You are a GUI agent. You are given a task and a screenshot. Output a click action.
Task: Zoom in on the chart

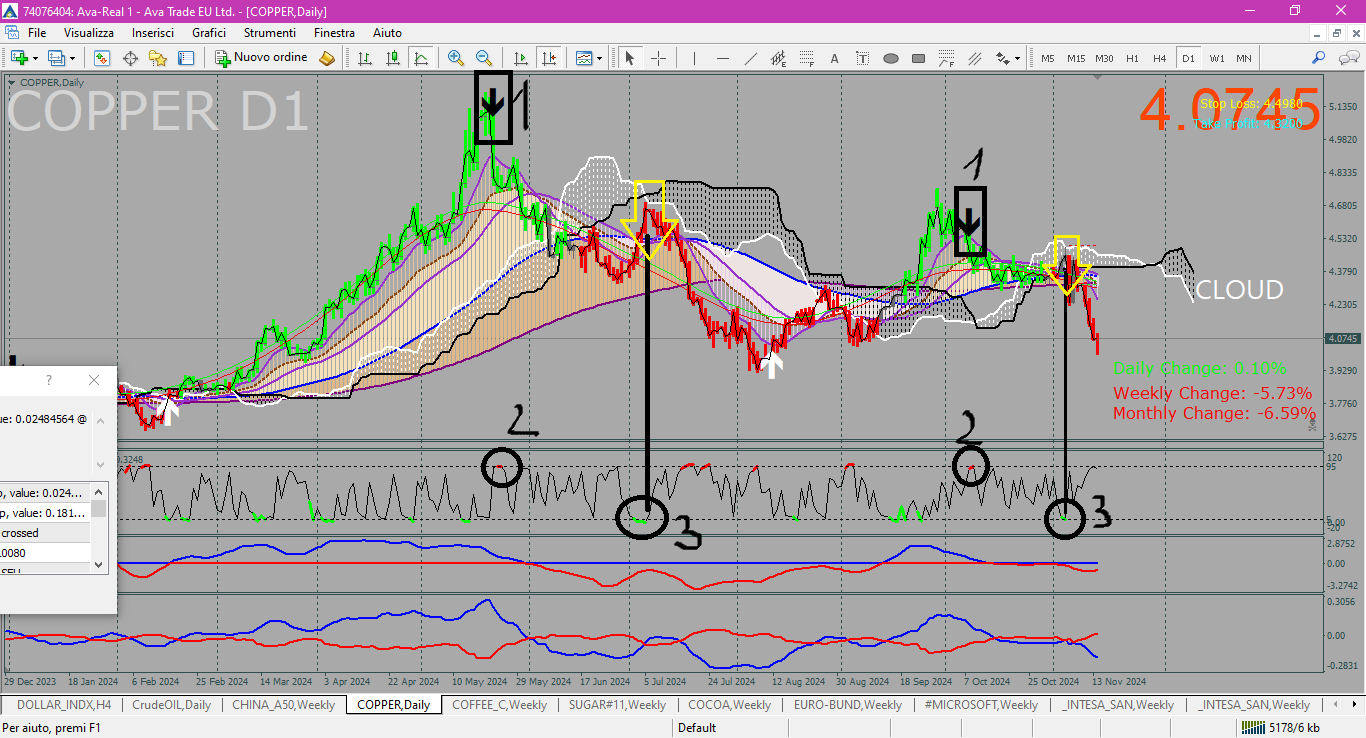(456, 58)
